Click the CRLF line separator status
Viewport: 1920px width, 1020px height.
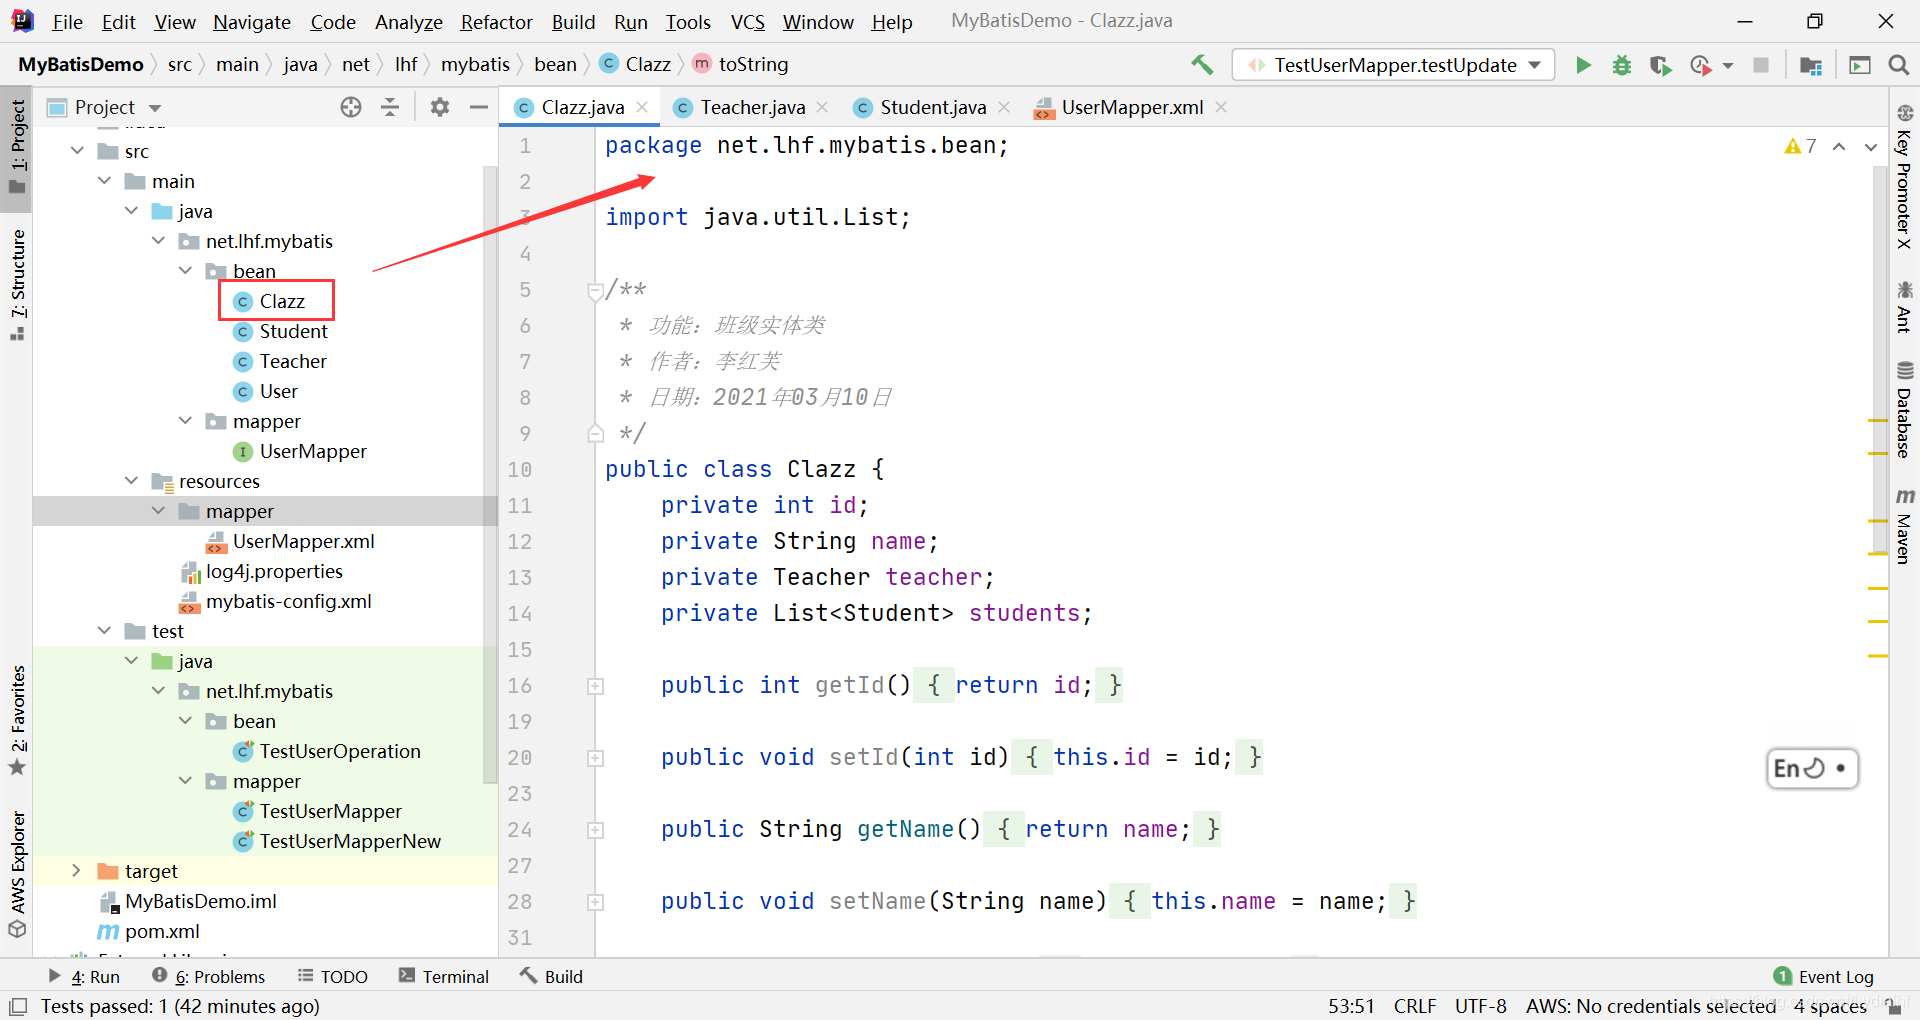point(1415,1006)
